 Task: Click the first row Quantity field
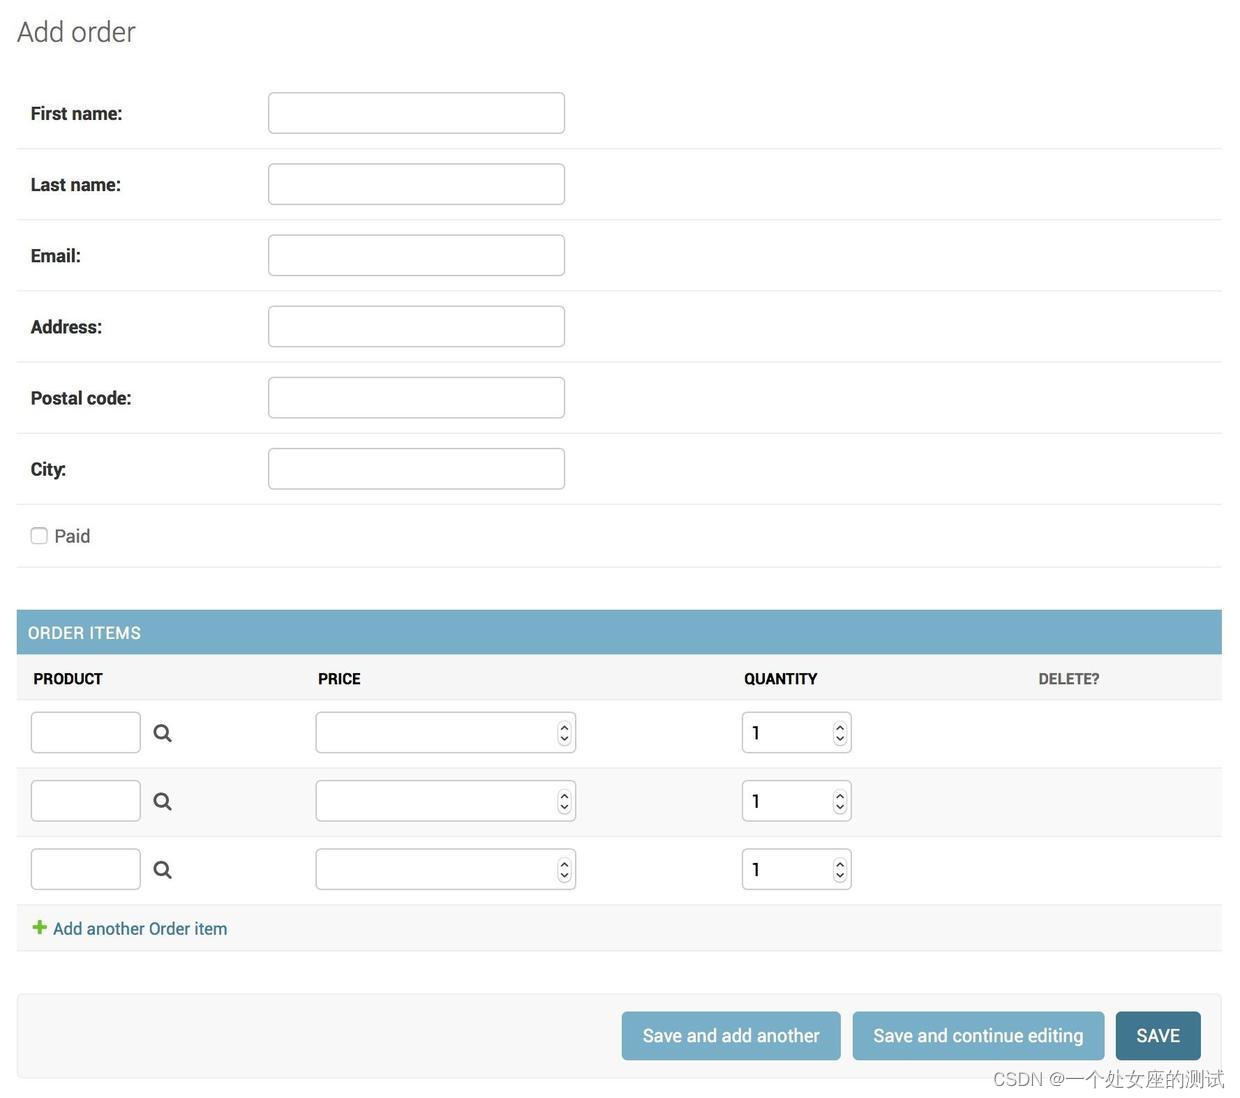pyautogui.click(x=796, y=733)
